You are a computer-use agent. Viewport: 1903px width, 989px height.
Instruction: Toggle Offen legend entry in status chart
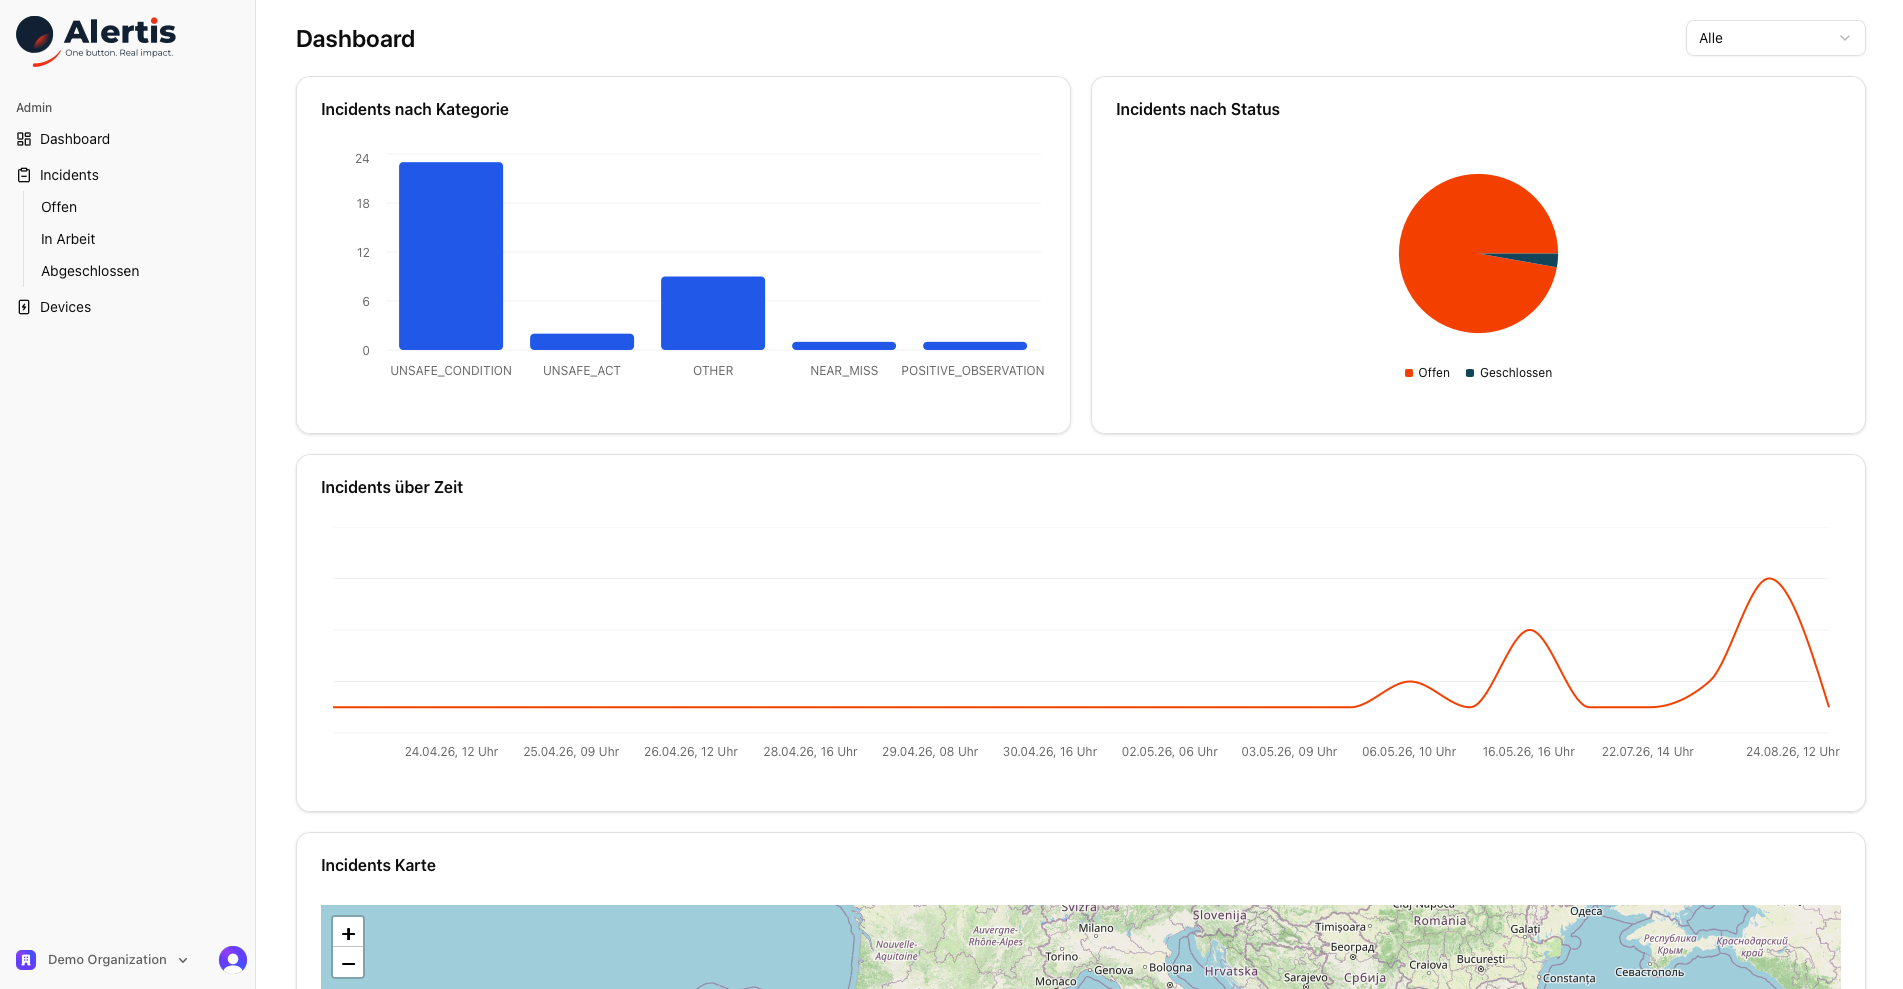coord(1427,373)
